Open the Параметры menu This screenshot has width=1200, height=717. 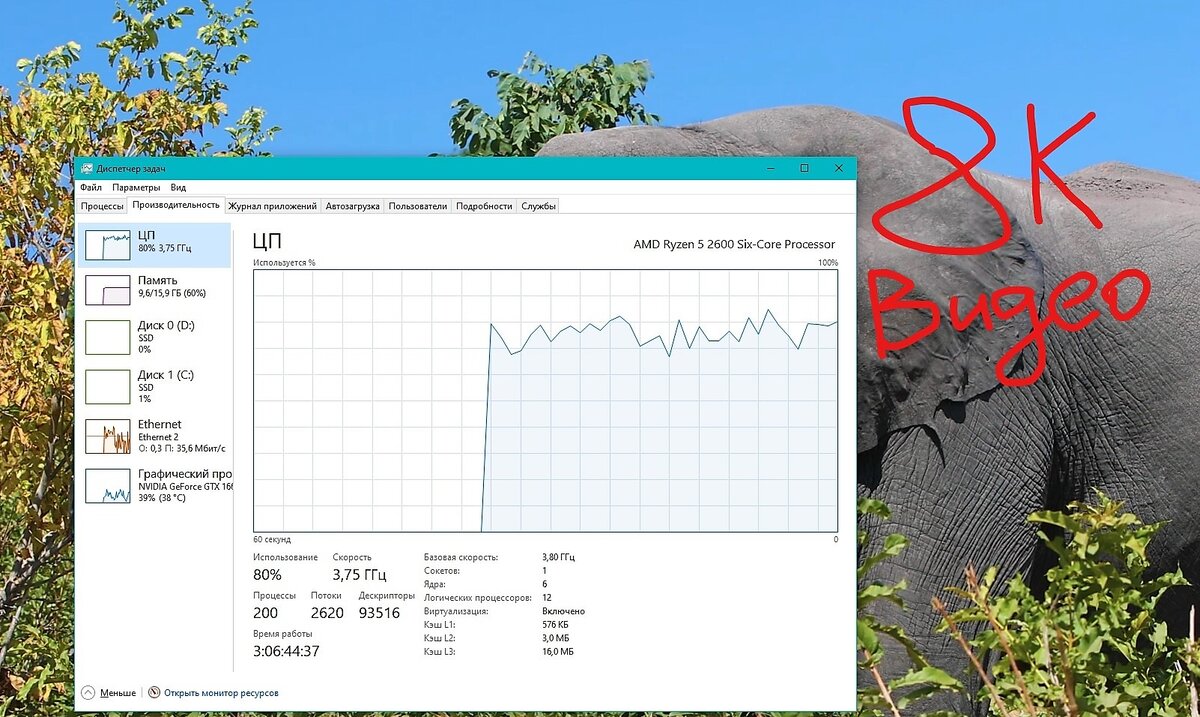coord(136,187)
